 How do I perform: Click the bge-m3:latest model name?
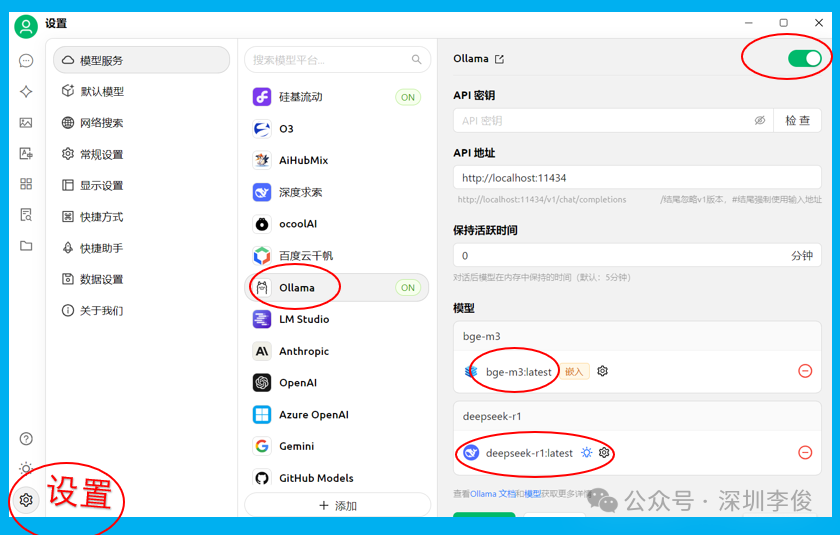[519, 372]
